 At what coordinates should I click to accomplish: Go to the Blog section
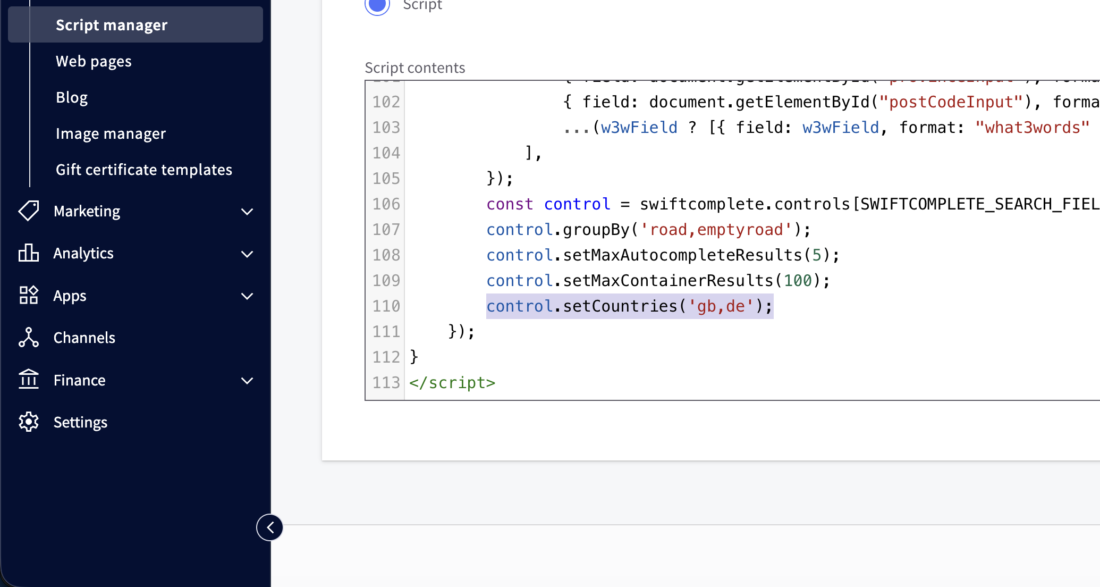coord(72,97)
